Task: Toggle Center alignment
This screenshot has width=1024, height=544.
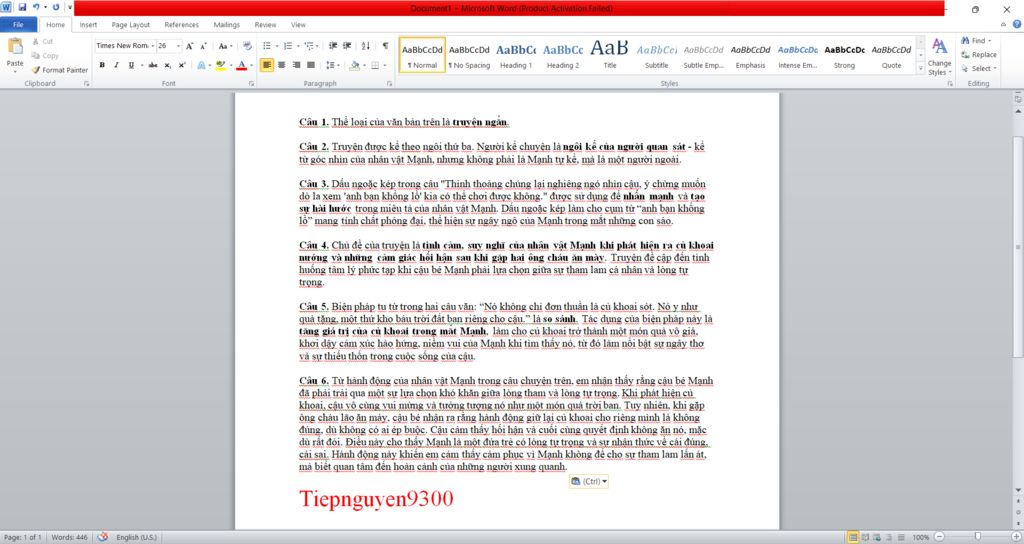Action: point(281,65)
